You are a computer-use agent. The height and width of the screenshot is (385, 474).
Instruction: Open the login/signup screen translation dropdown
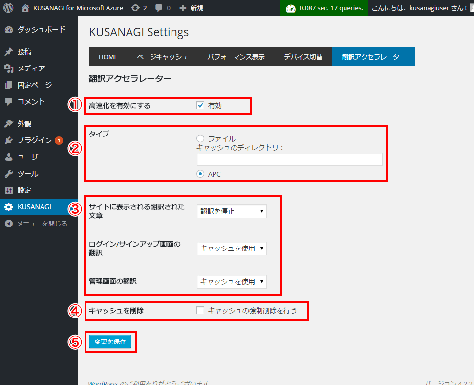tap(232, 248)
